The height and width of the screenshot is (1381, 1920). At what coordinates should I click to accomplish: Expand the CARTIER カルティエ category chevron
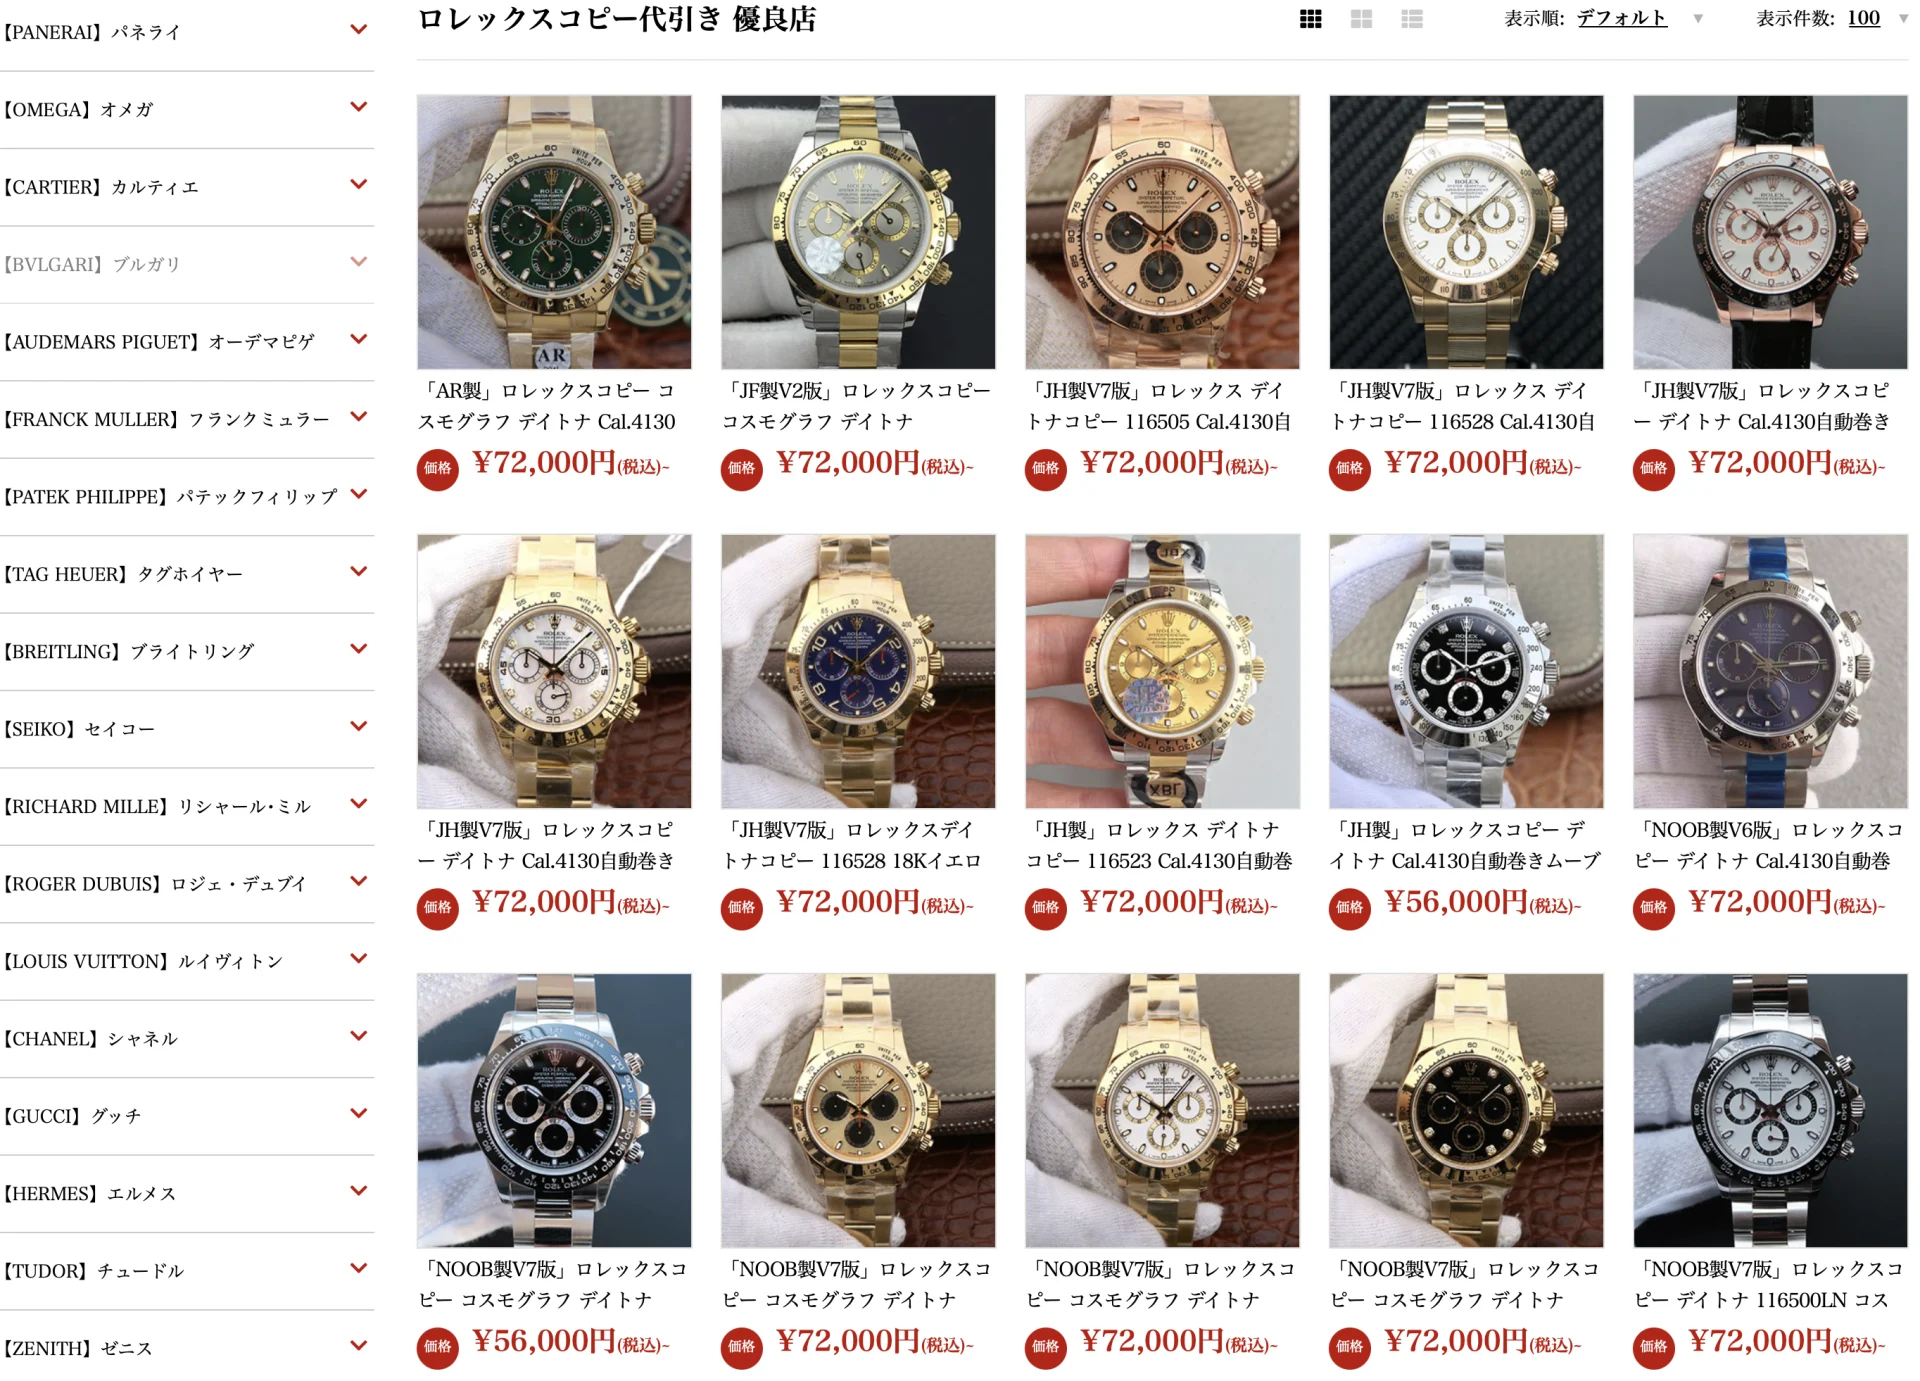coord(359,184)
